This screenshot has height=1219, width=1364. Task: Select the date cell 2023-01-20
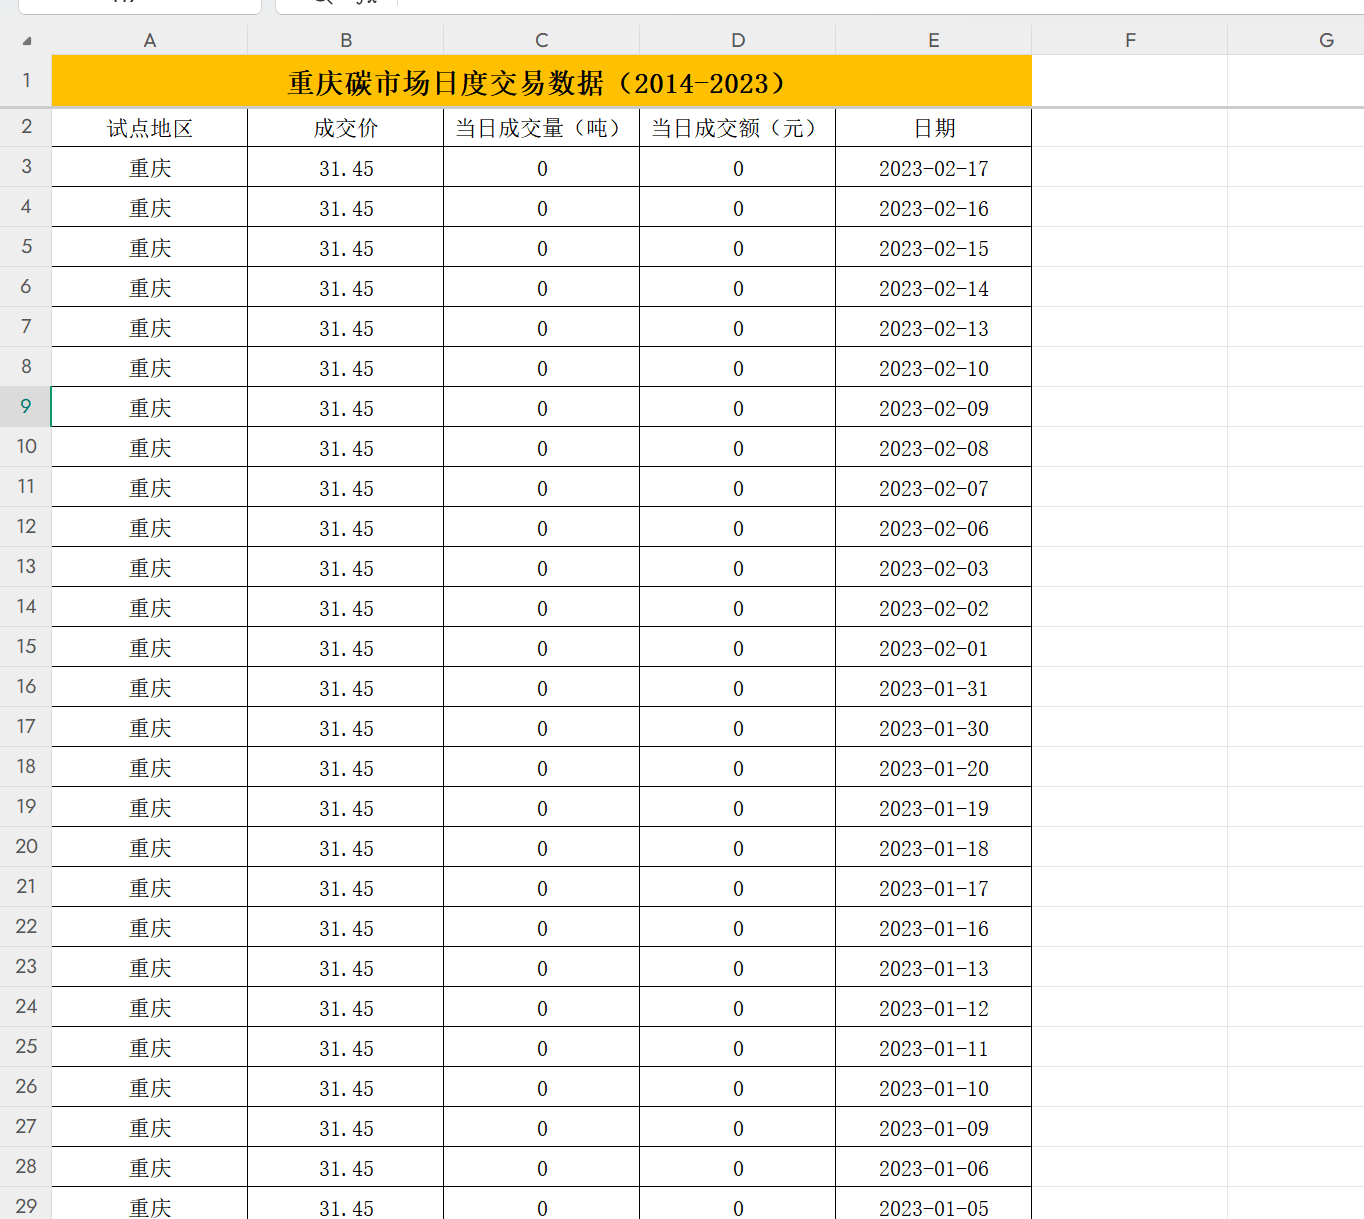(x=934, y=768)
